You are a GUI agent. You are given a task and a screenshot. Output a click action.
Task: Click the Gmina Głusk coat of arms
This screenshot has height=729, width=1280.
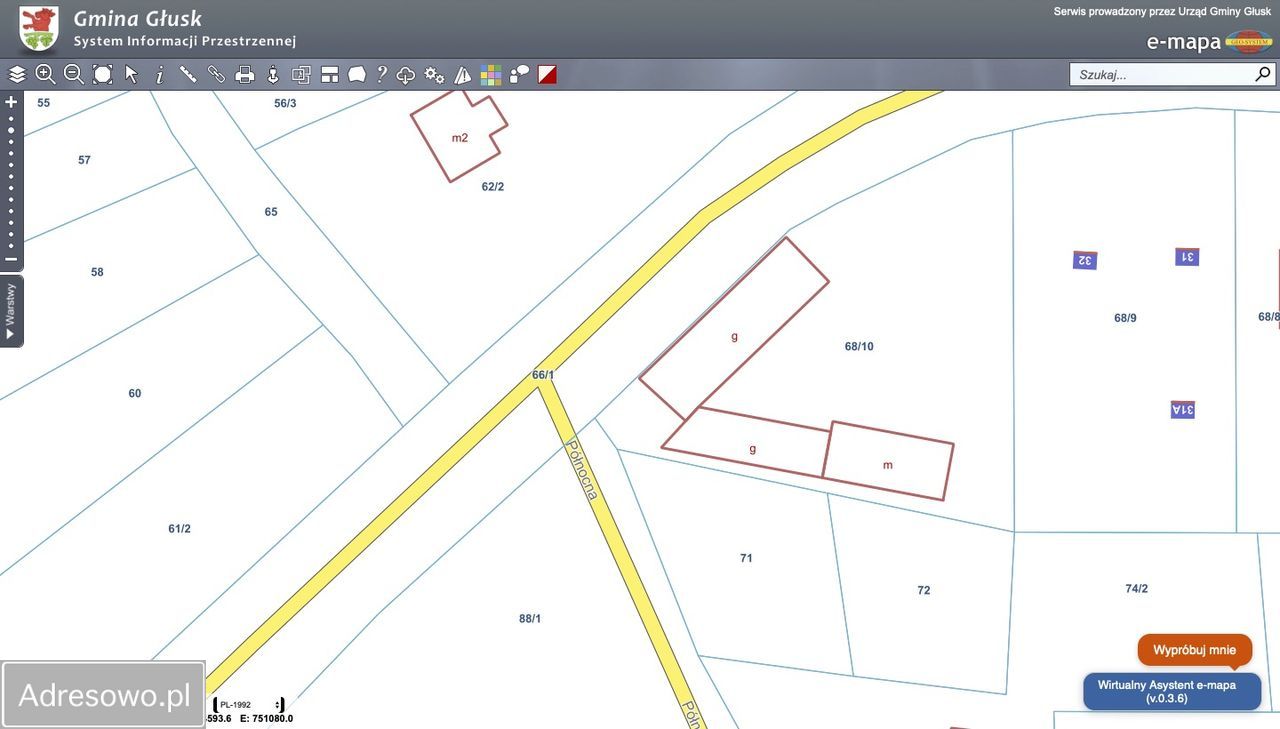coord(39,28)
